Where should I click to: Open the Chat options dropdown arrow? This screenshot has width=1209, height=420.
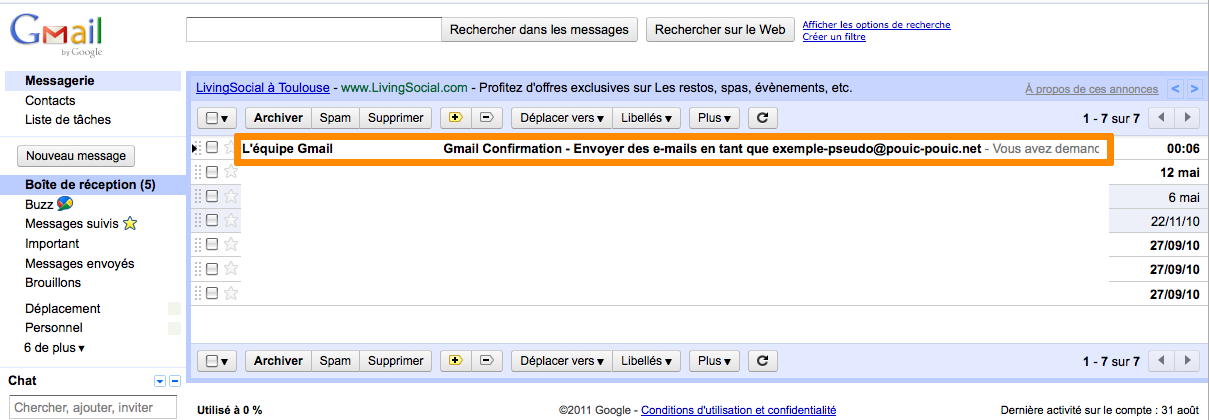[159, 381]
